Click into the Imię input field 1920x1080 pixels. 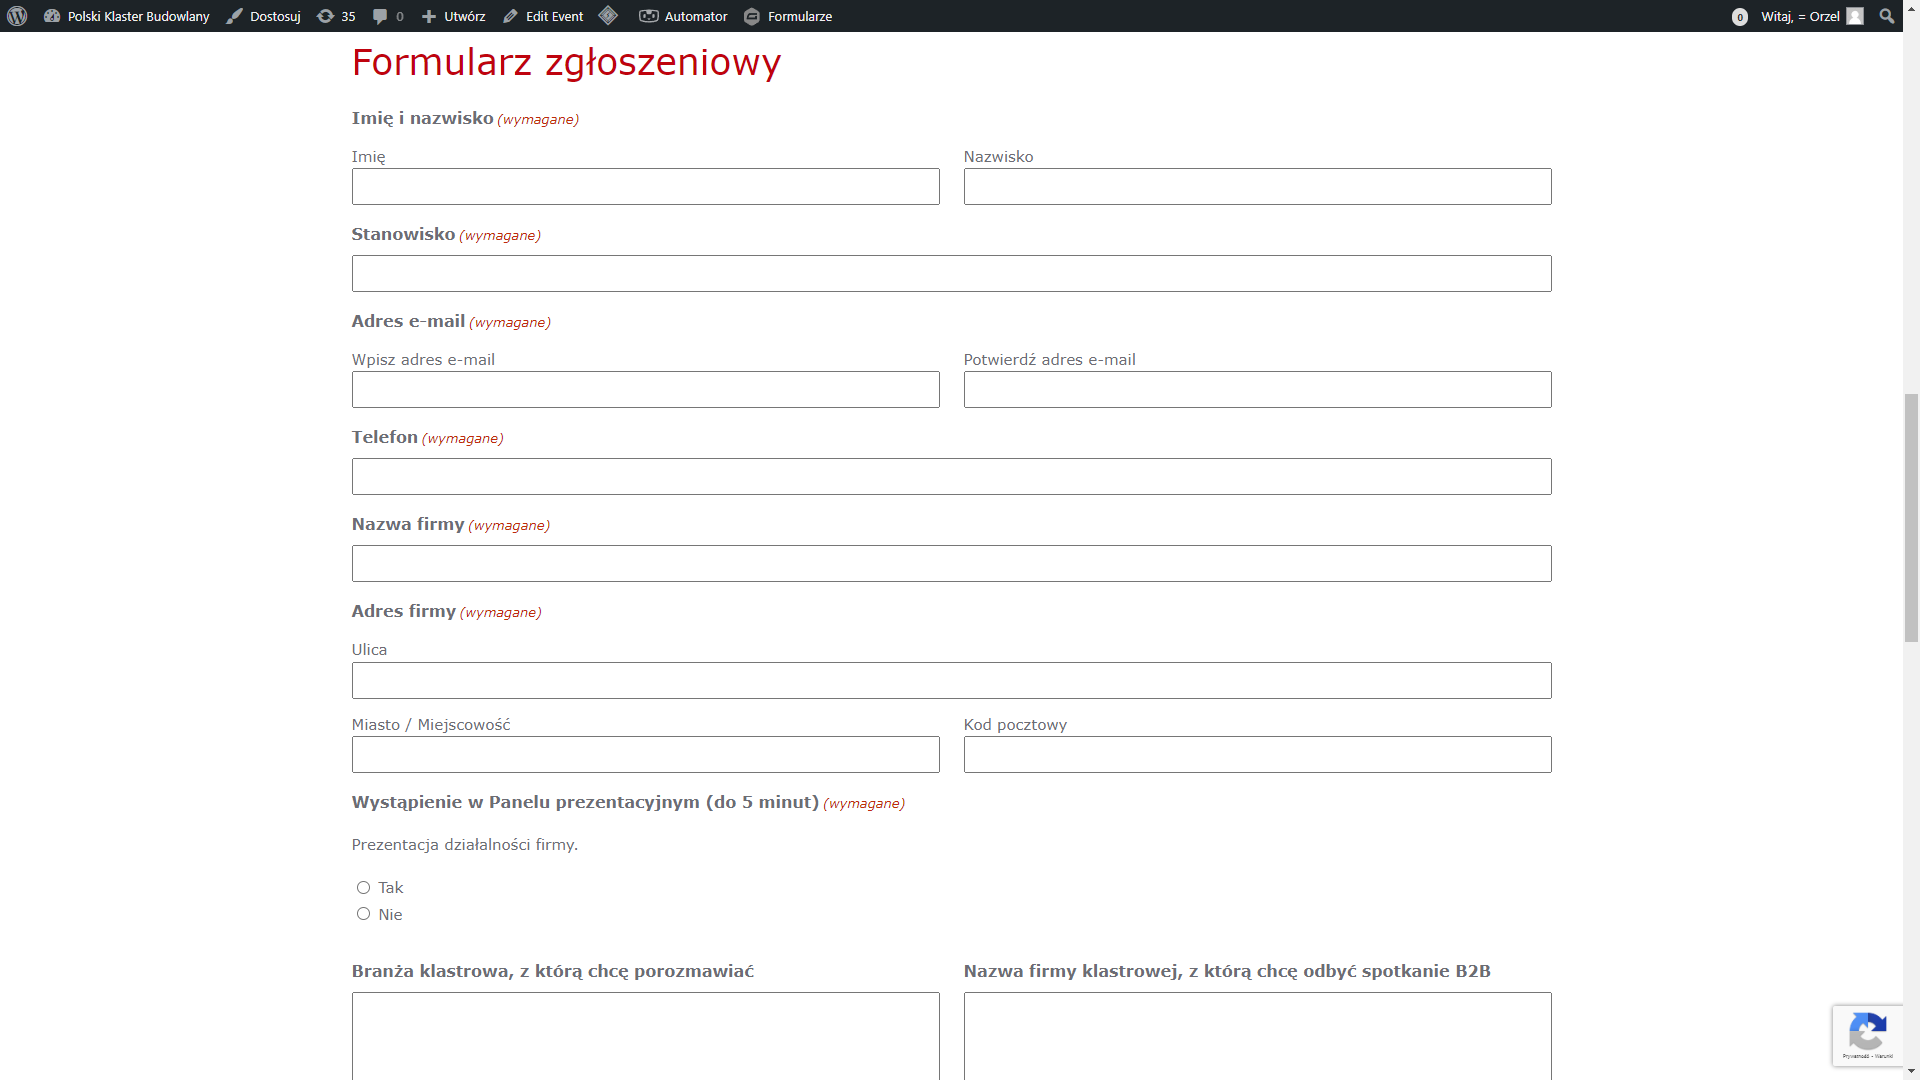645,187
